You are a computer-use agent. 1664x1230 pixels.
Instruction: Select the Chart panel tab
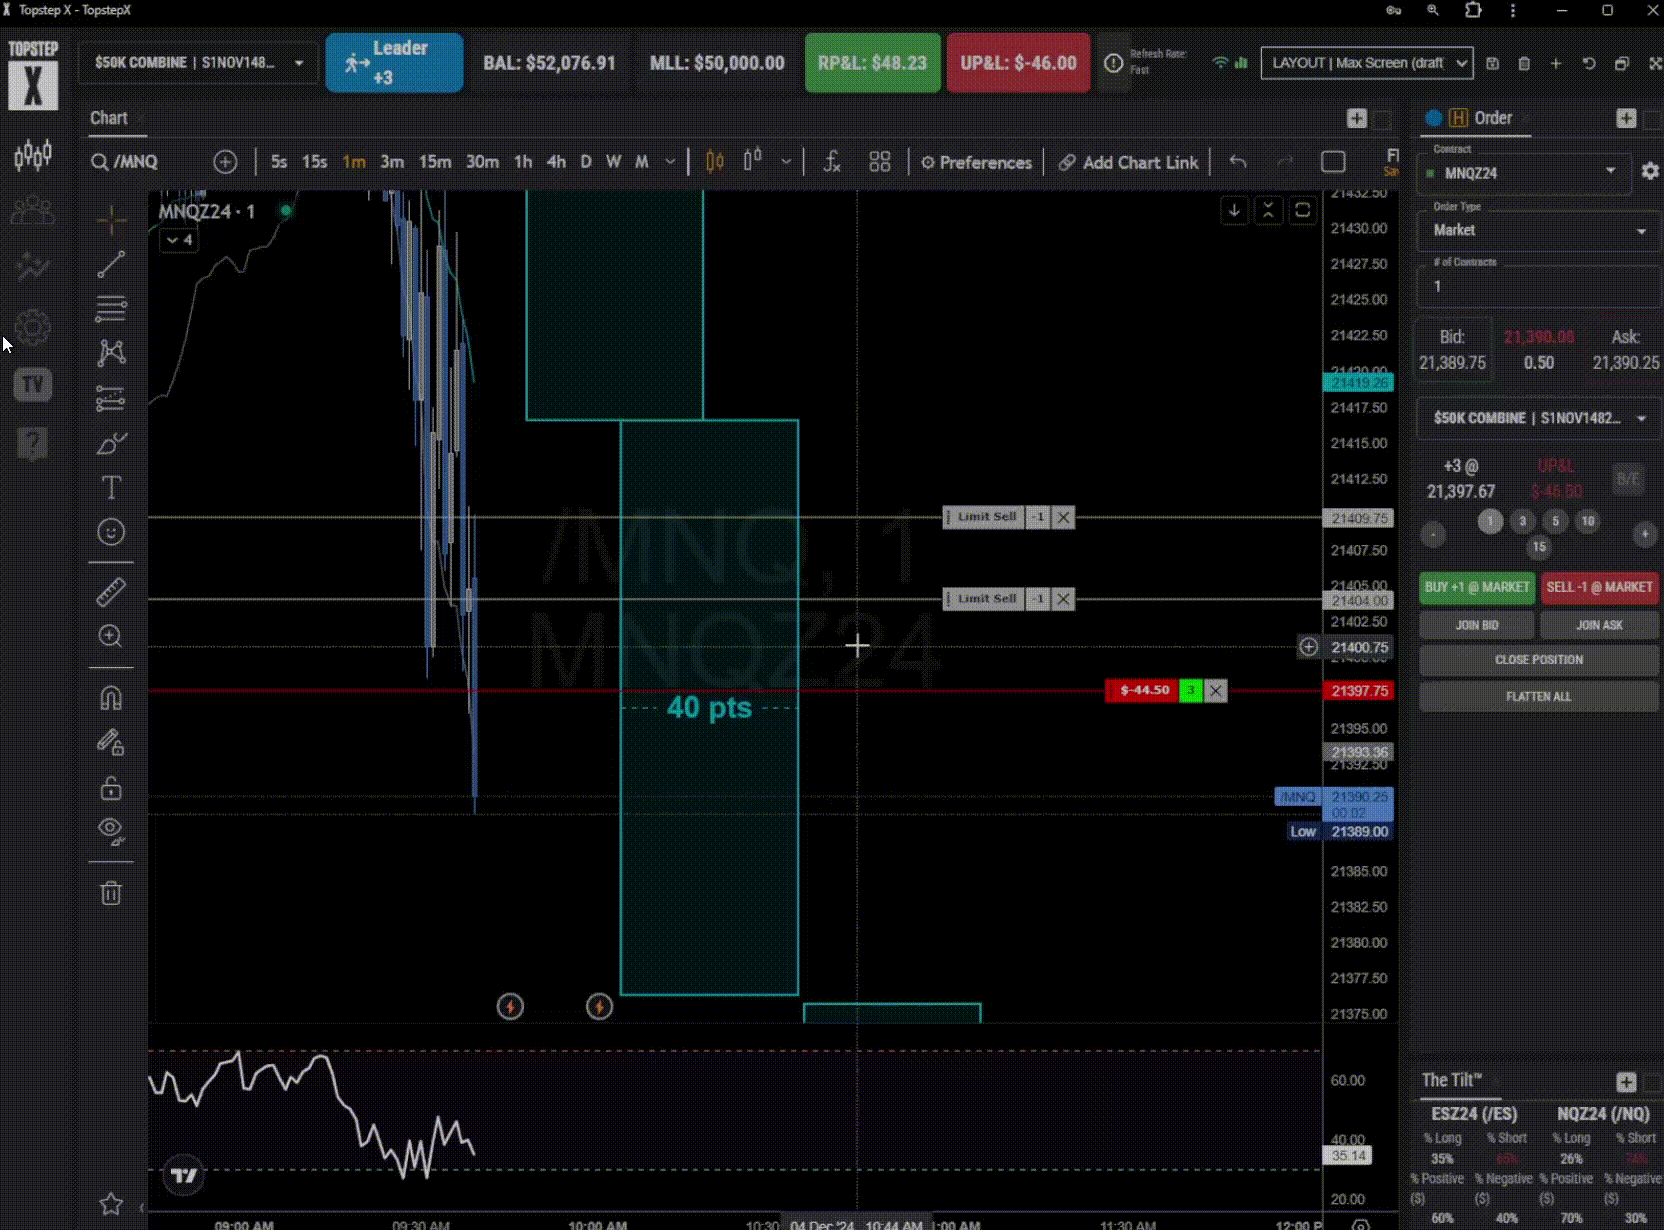109,118
